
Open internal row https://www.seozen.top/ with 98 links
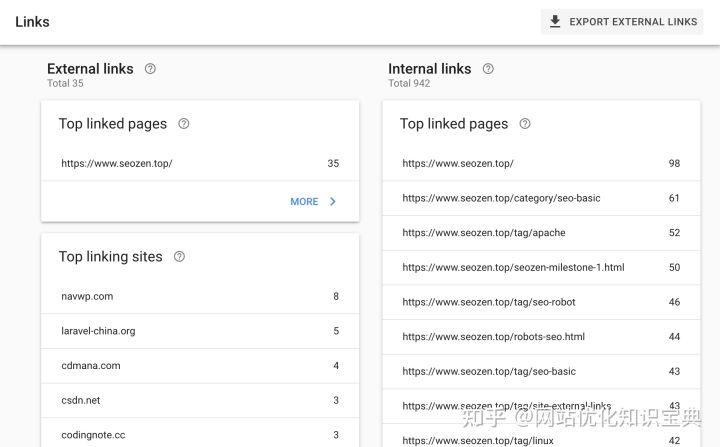click(x=541, y=164)
